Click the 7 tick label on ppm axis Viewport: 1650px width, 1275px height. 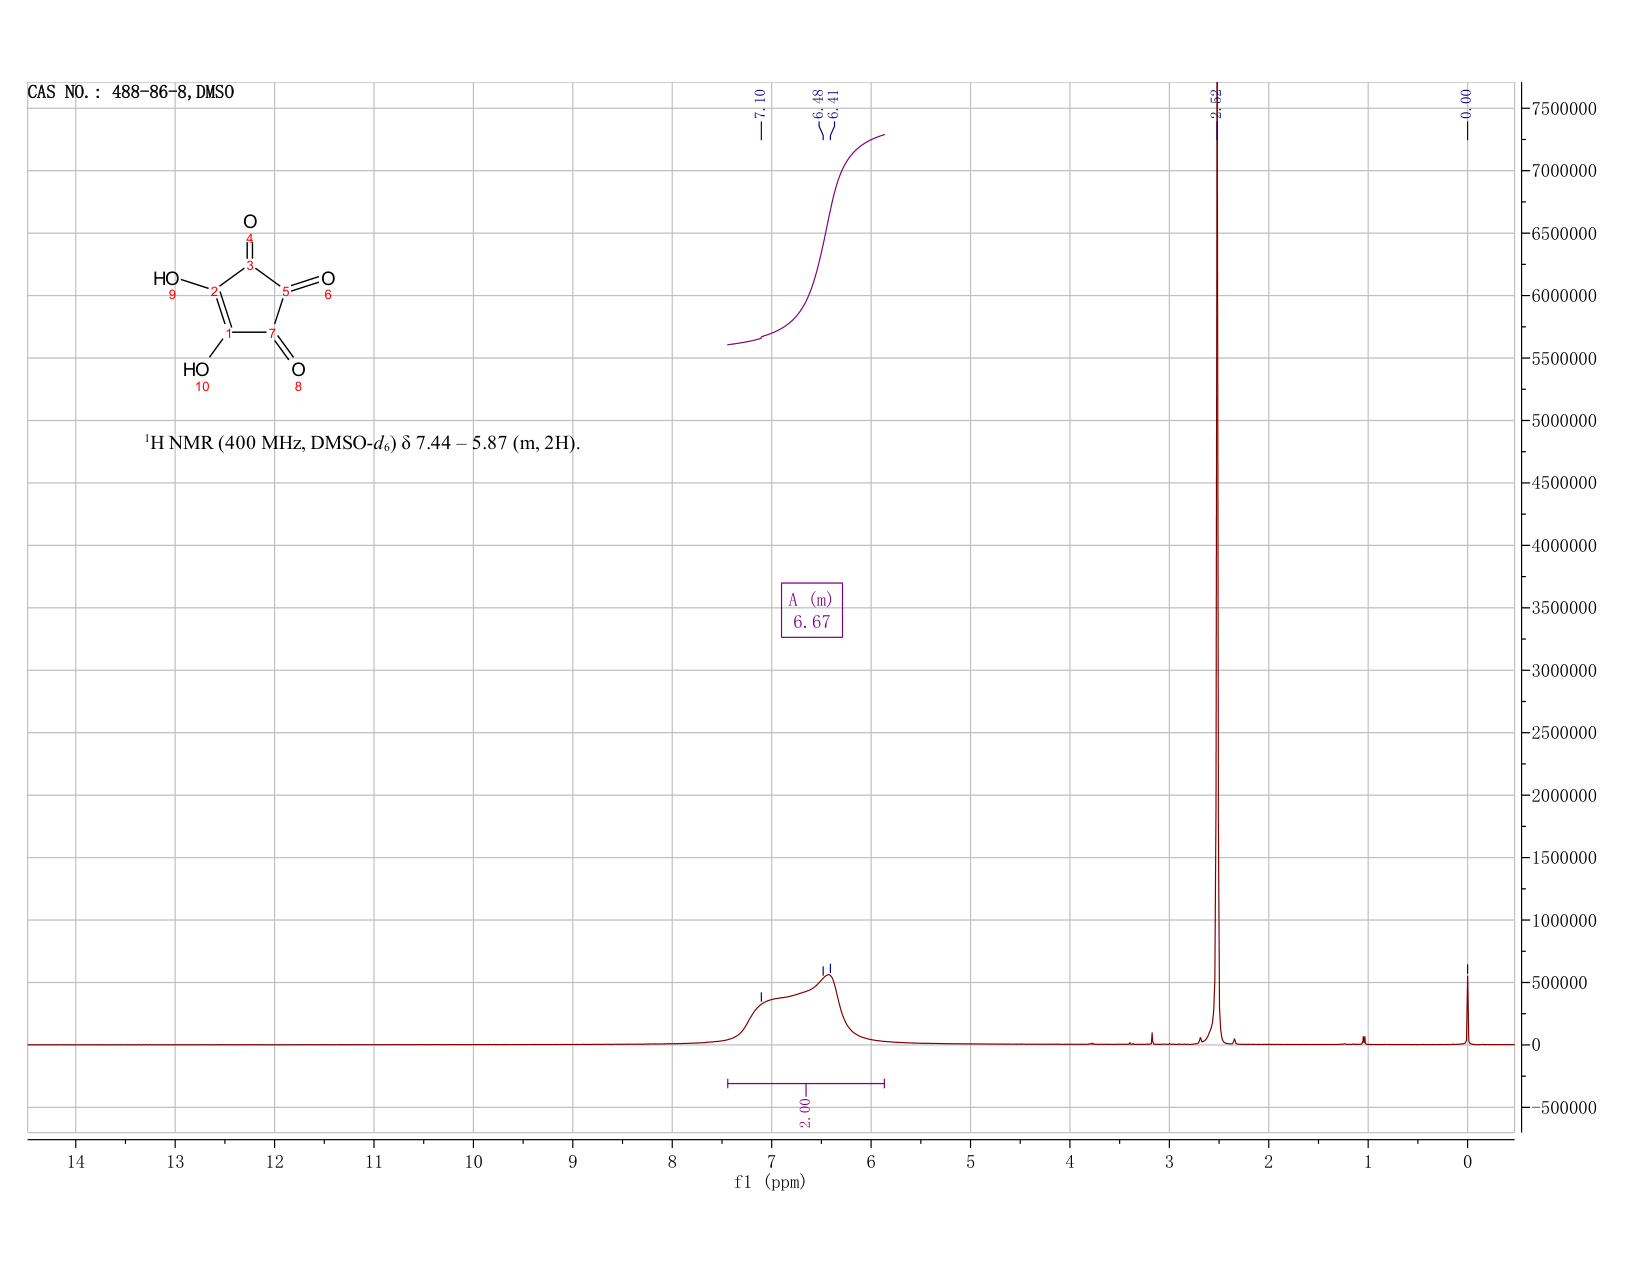tap(771, 1161)
